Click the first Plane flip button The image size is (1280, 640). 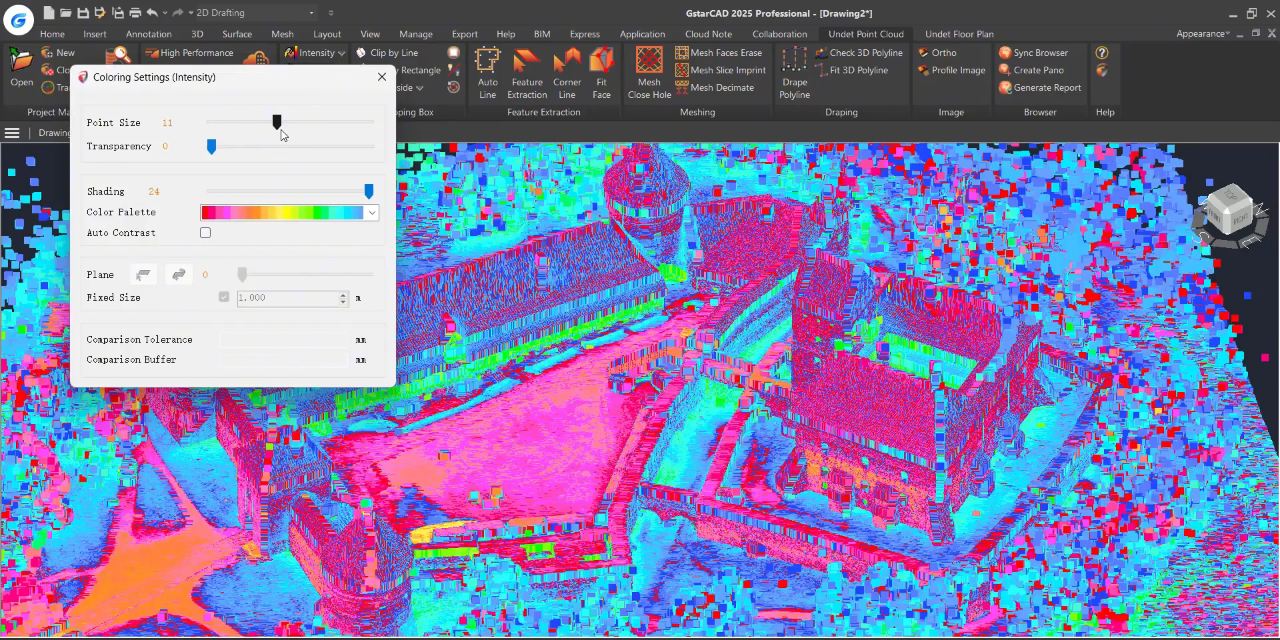pyautogui.click(x=144, y=274)
